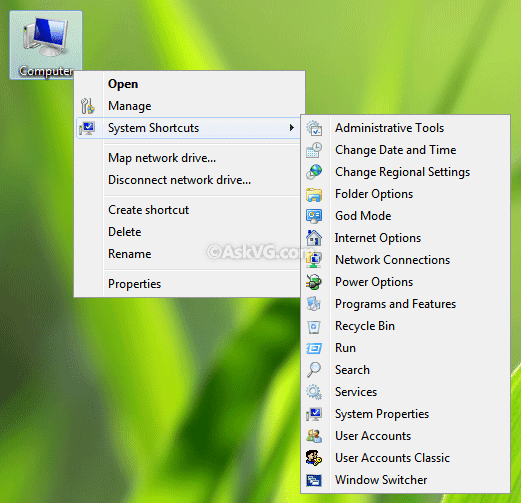This screenshot has width=521, height=503.
Task: Launch God Mode from submenu
Action: pyautogui.click(x=405, y=216)
